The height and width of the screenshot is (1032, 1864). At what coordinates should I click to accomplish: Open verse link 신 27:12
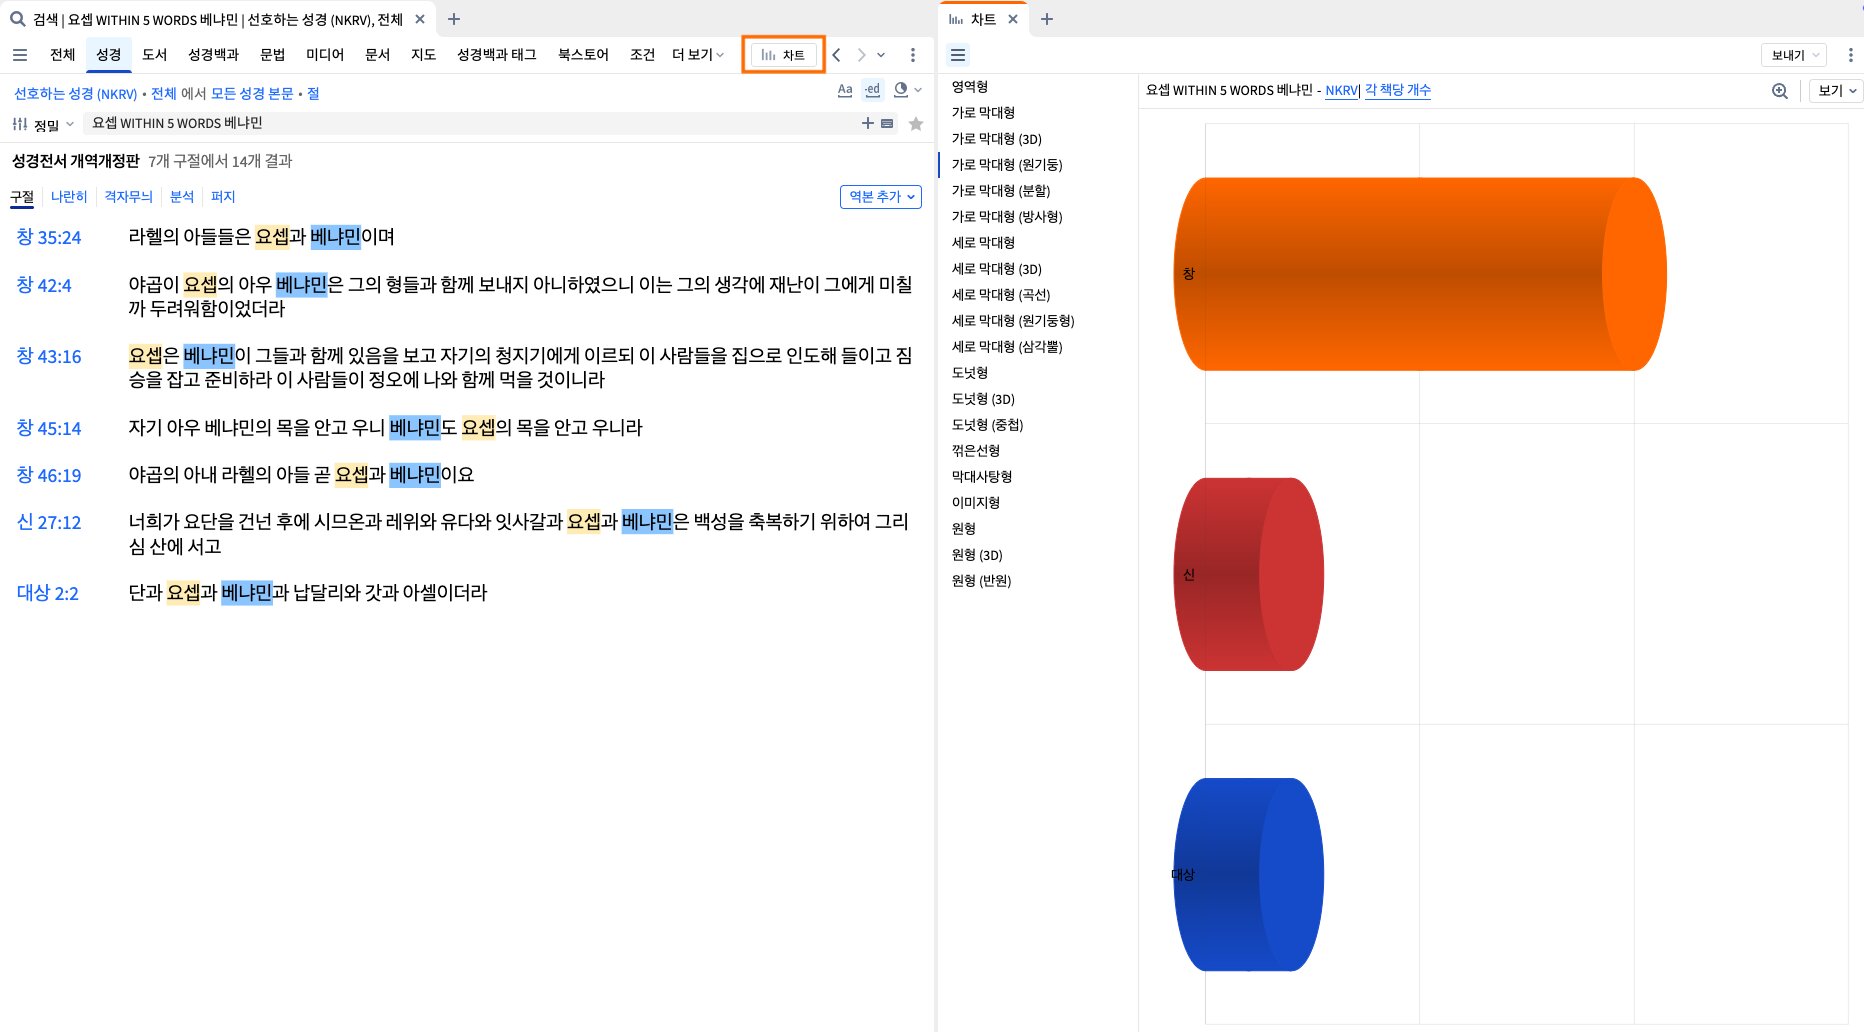[x=49, y=523]
